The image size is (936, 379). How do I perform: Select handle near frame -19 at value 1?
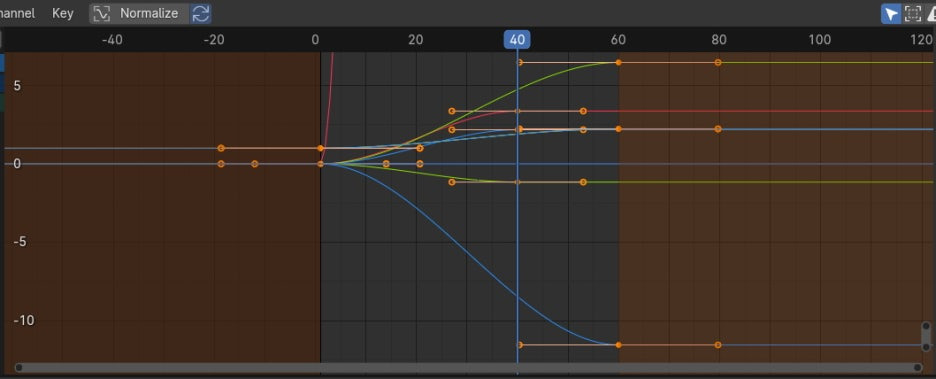coord(221,148)
